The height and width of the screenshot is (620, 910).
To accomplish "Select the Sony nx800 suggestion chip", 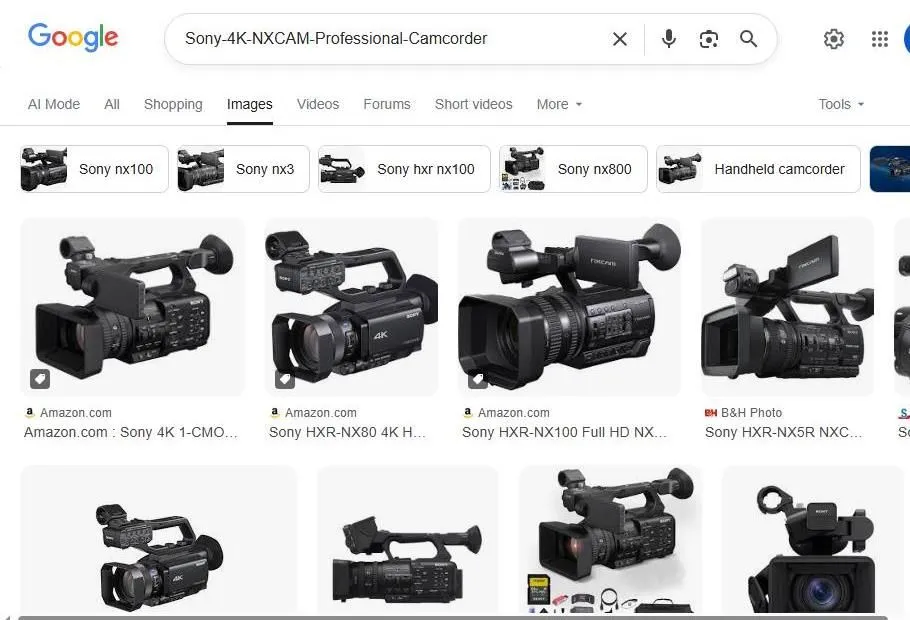I will tap(573, 169).
